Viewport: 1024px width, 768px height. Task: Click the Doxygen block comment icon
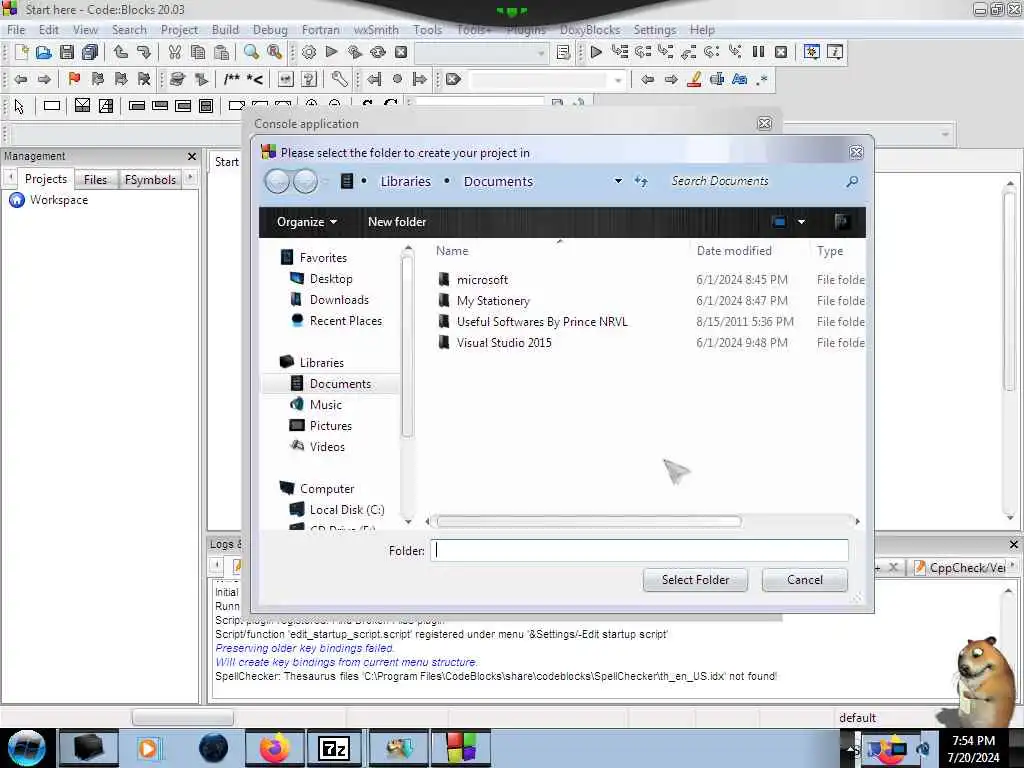click(232, 80)
